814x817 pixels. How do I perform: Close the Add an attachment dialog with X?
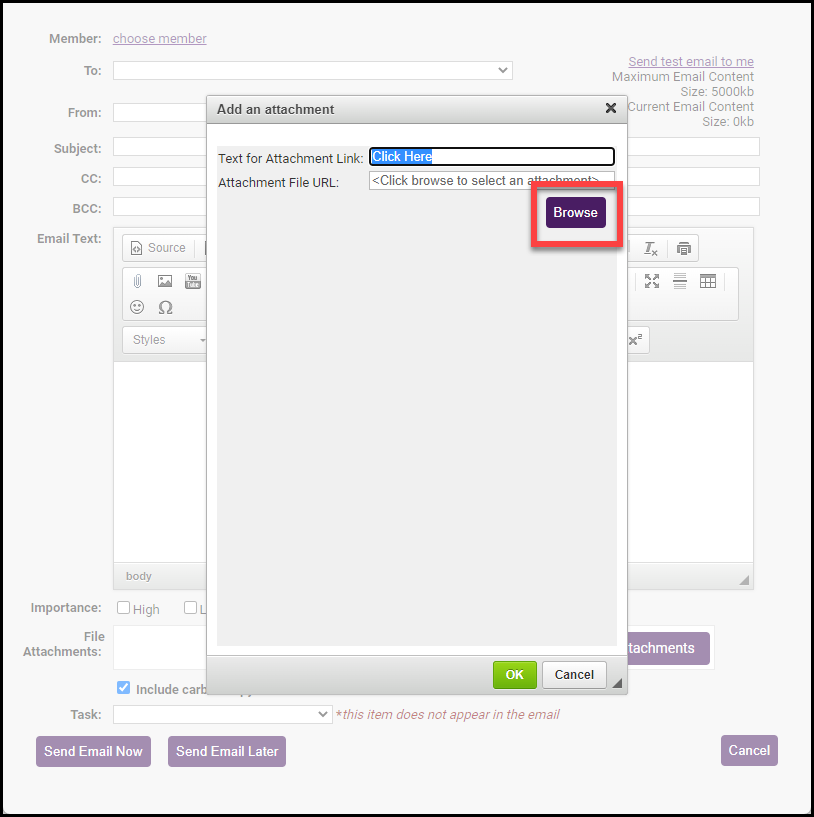pyautogui.click(x=611, y=108)
